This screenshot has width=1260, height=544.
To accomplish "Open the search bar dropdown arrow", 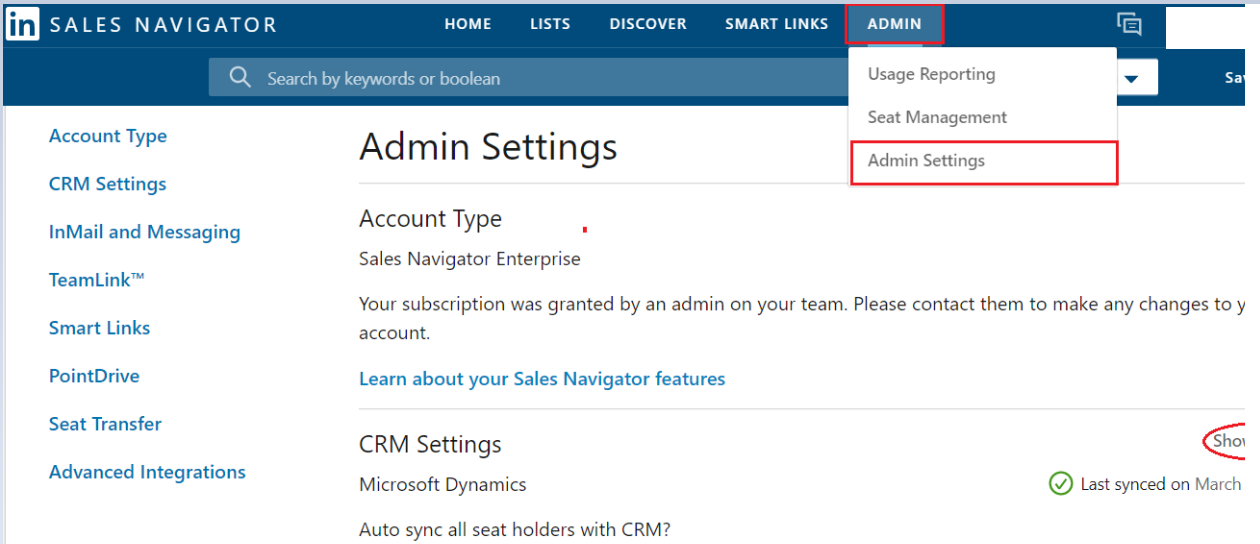I will click(x=1132, y=78).
